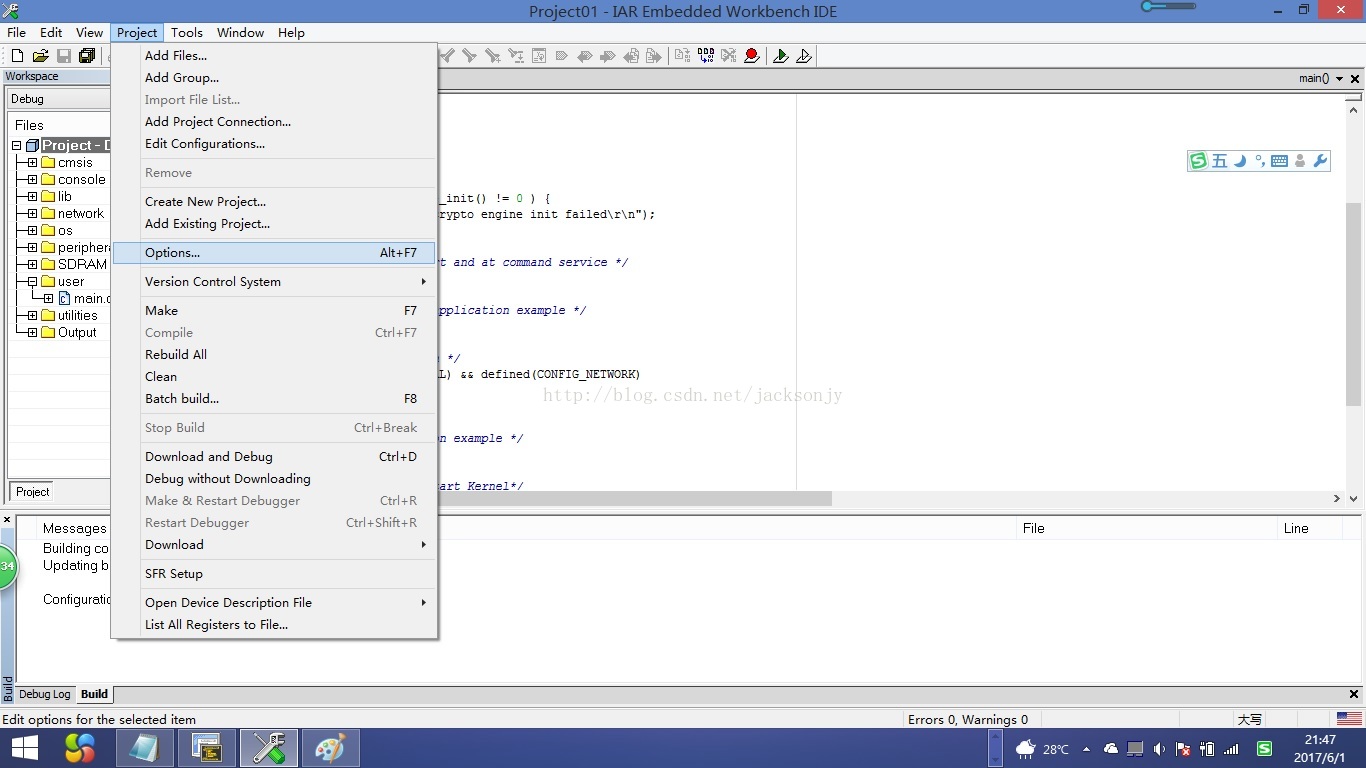The width and height of the screenshot is (1366, 768).
Task: Expand the cmsis folder in the workspace tree
Action: click(x=33, y=163)
